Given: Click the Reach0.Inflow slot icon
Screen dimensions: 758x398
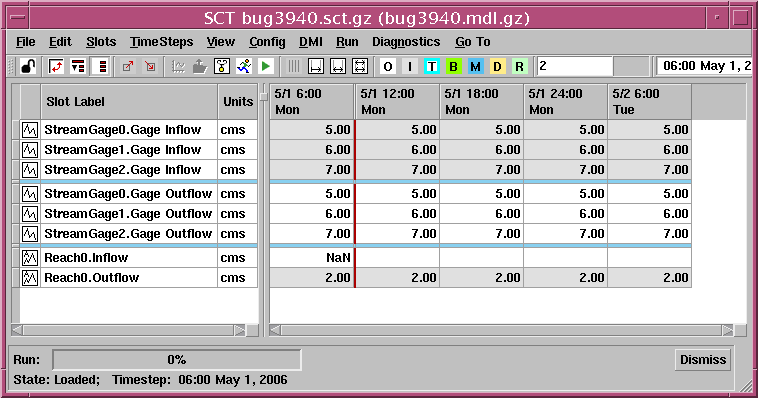Looking at the screenshot, I should [x=30, y=258].
